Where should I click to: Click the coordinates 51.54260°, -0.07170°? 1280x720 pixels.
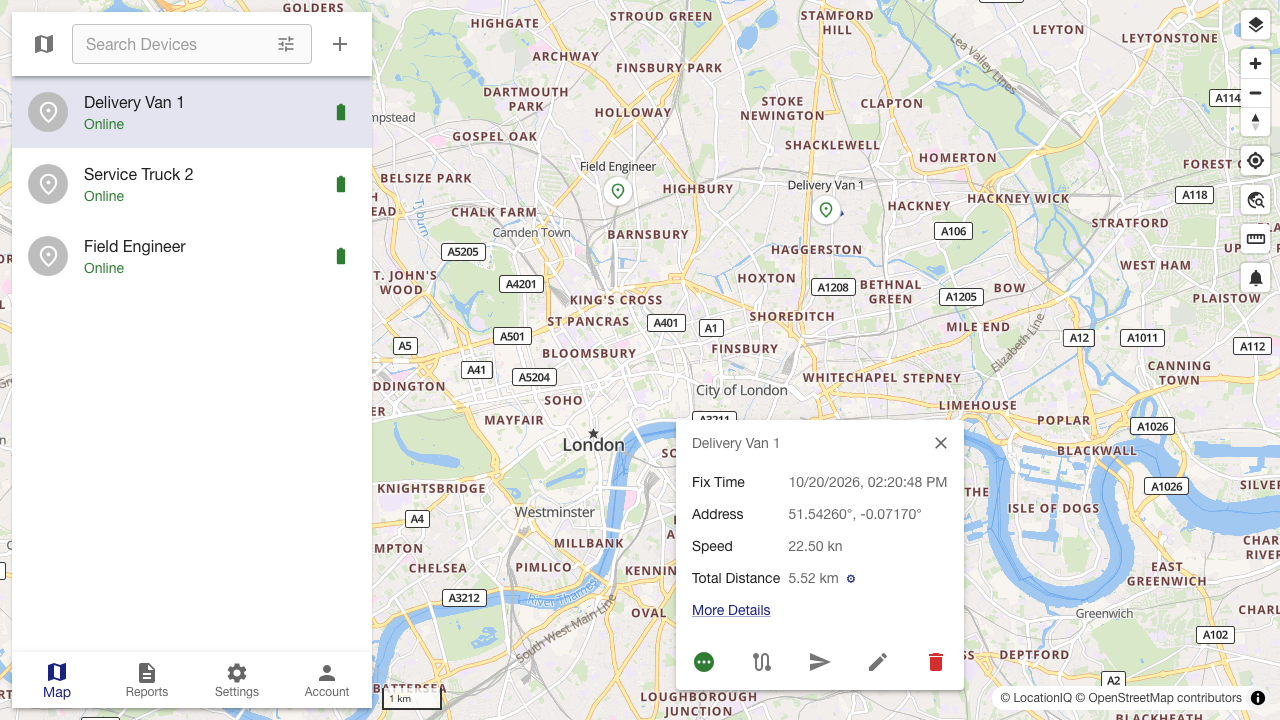[855, 514]
